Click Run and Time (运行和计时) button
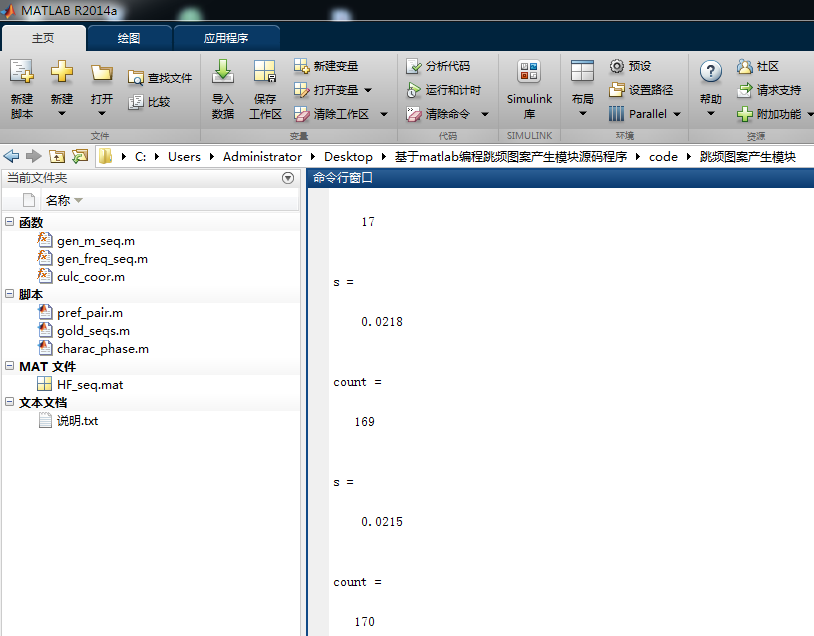 point(443,90)
